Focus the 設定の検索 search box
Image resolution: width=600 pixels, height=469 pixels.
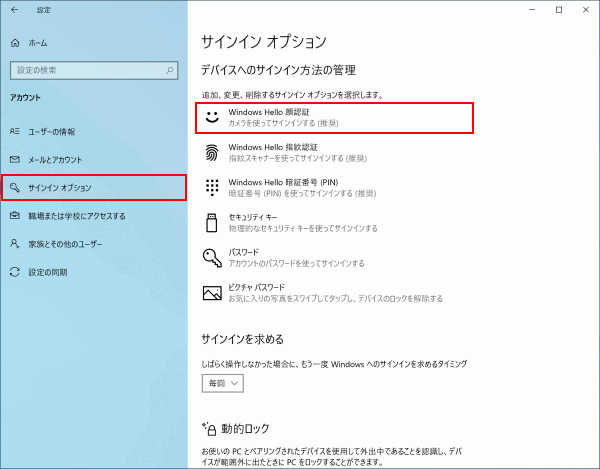click(94, 70)
